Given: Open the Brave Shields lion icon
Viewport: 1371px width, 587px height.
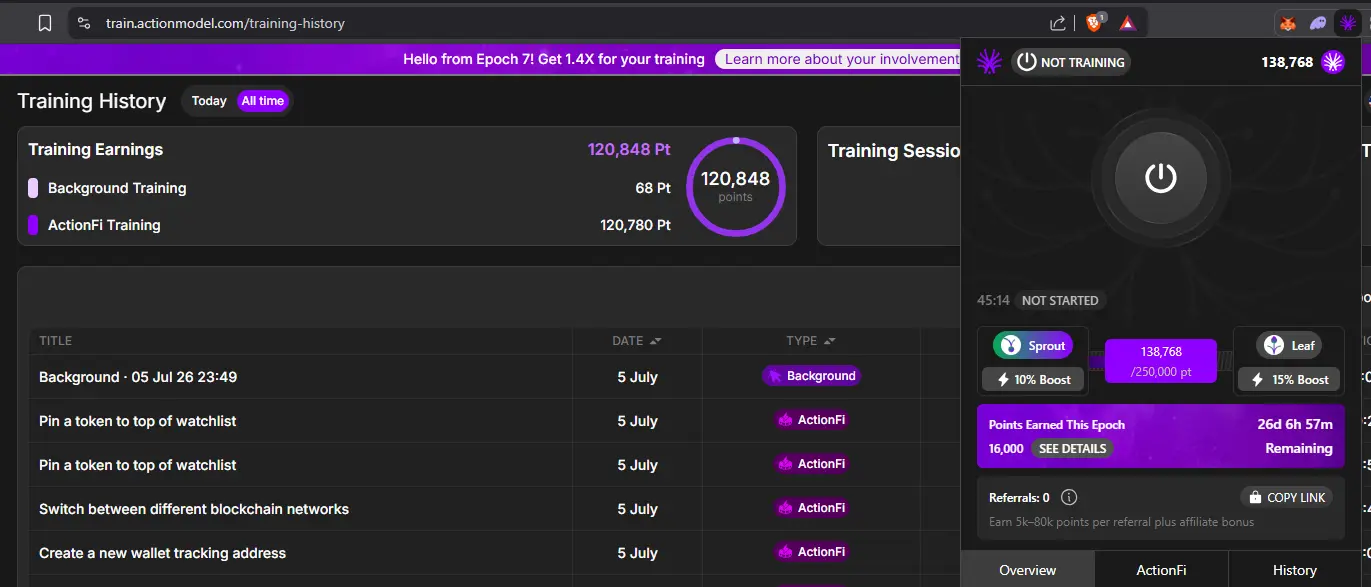Looking at the screenshot, I should point(1095,22).
